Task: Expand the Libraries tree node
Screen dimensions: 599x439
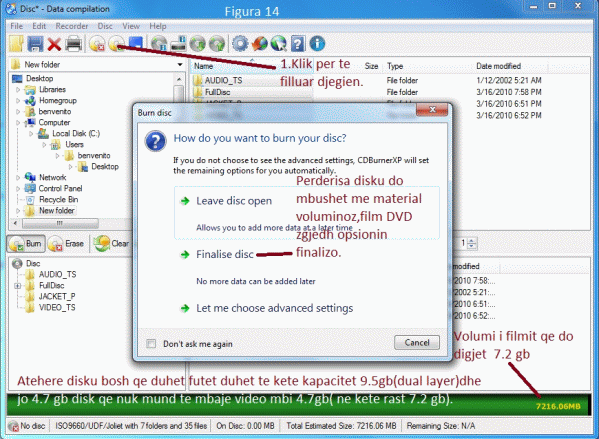Action: [18, 90]
